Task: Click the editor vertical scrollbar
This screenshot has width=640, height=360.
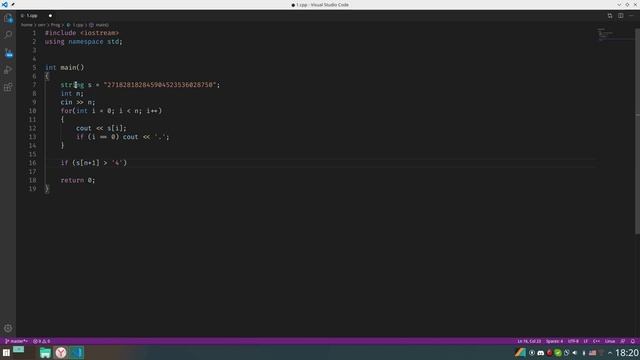Action: click(637, 131)
